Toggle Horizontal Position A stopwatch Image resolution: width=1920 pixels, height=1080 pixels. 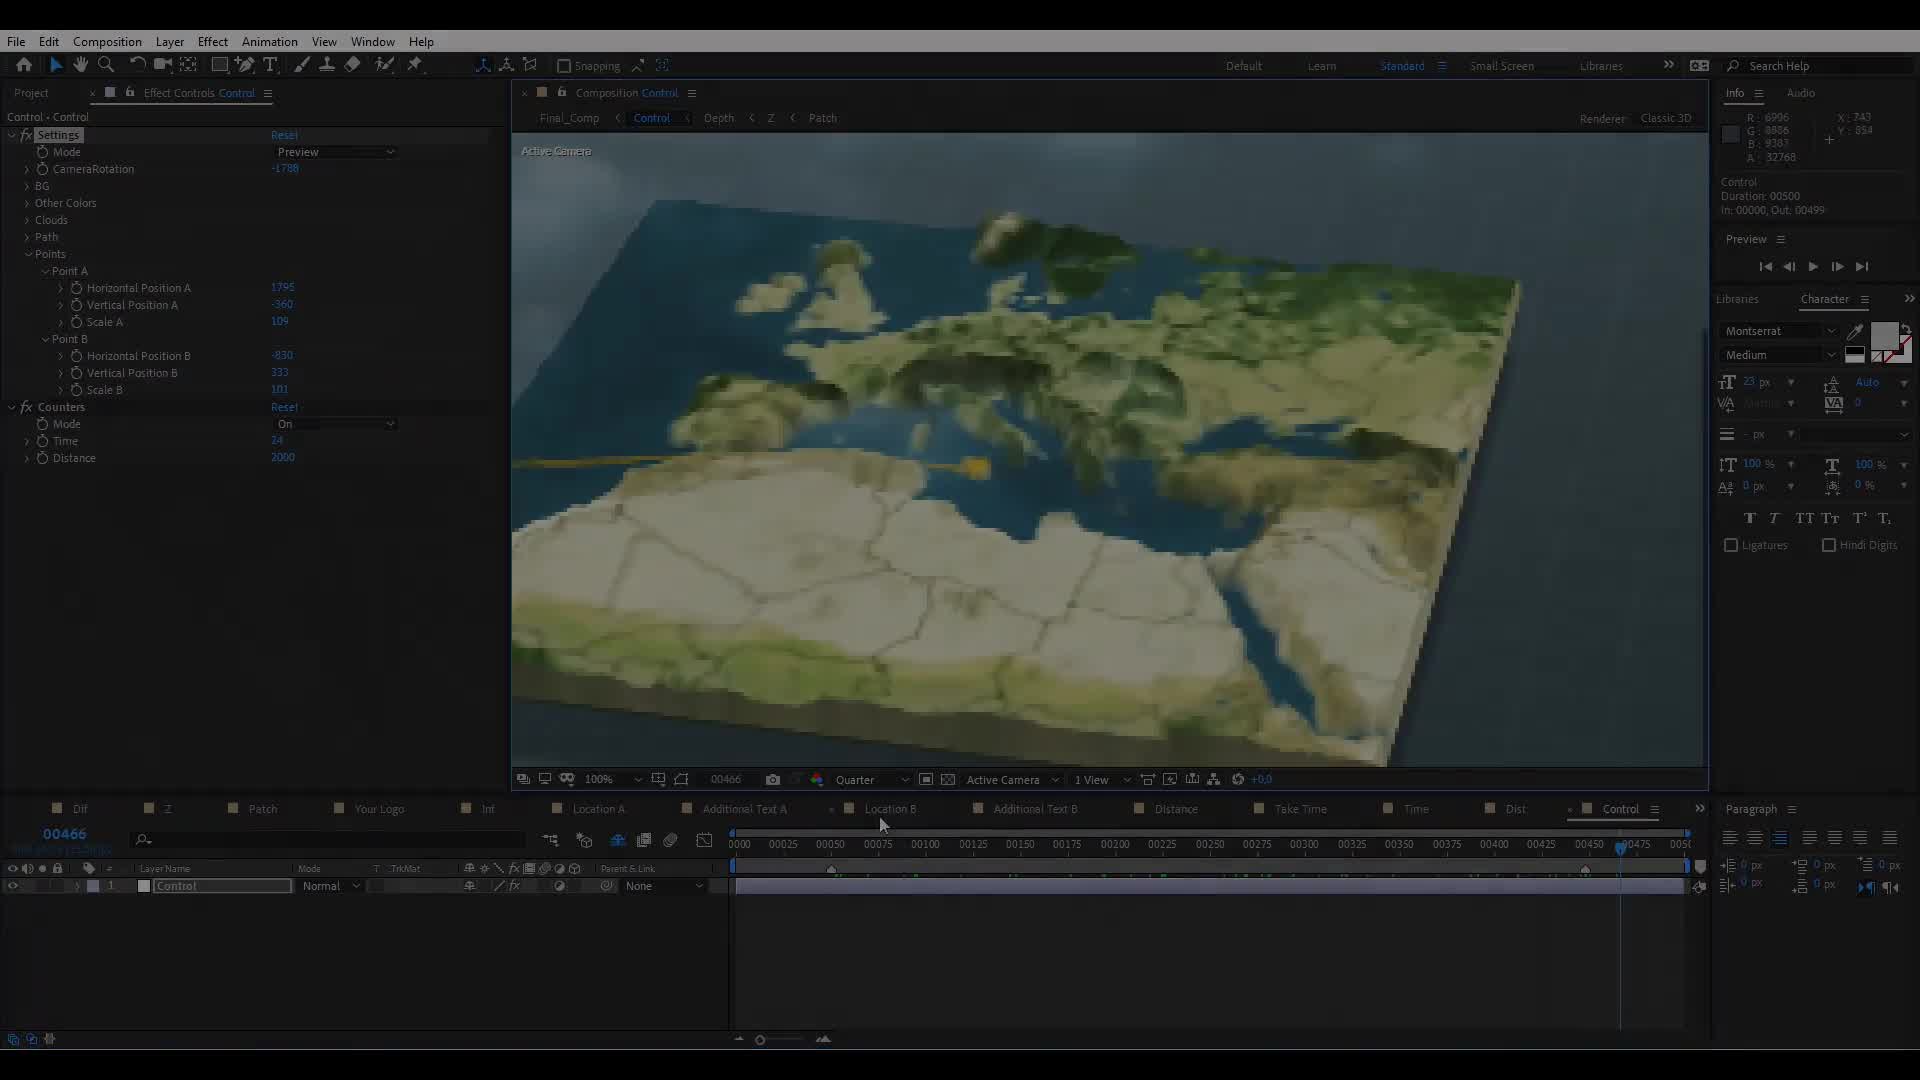pyautogui.click(x=76, y=288)
